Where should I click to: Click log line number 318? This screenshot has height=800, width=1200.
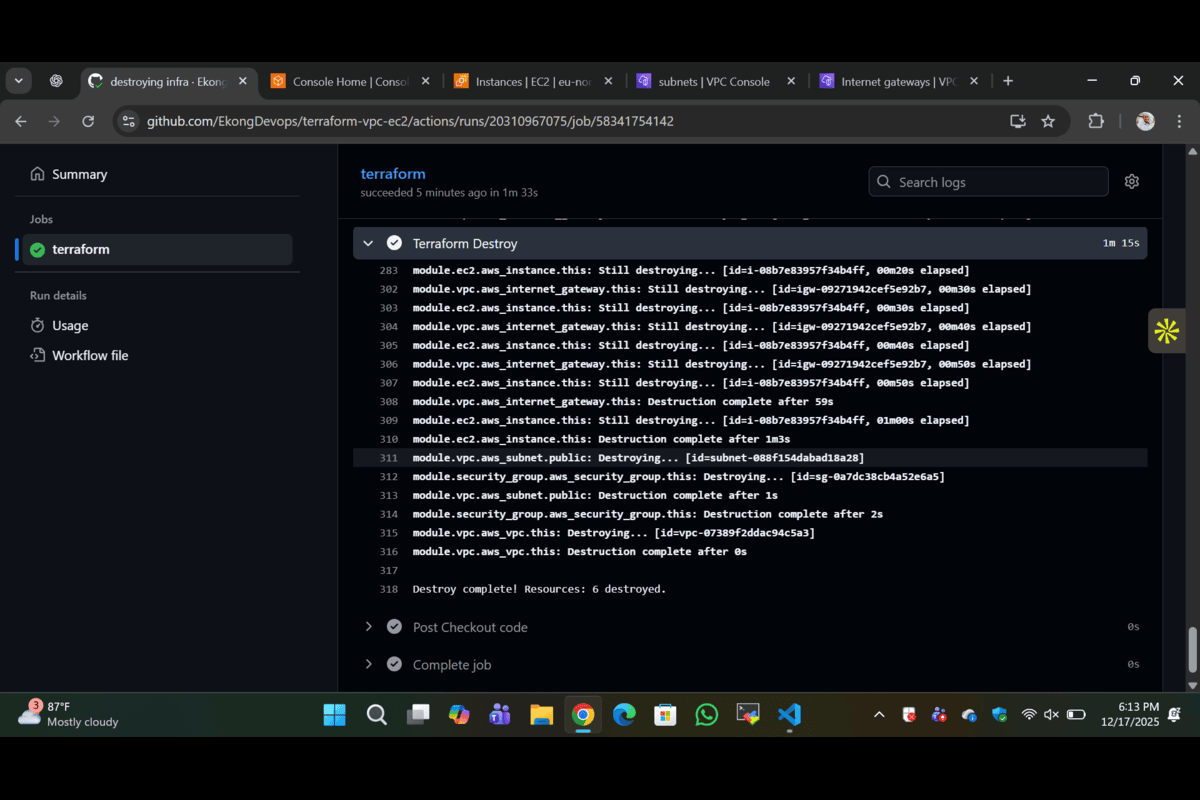click(389, 590)
